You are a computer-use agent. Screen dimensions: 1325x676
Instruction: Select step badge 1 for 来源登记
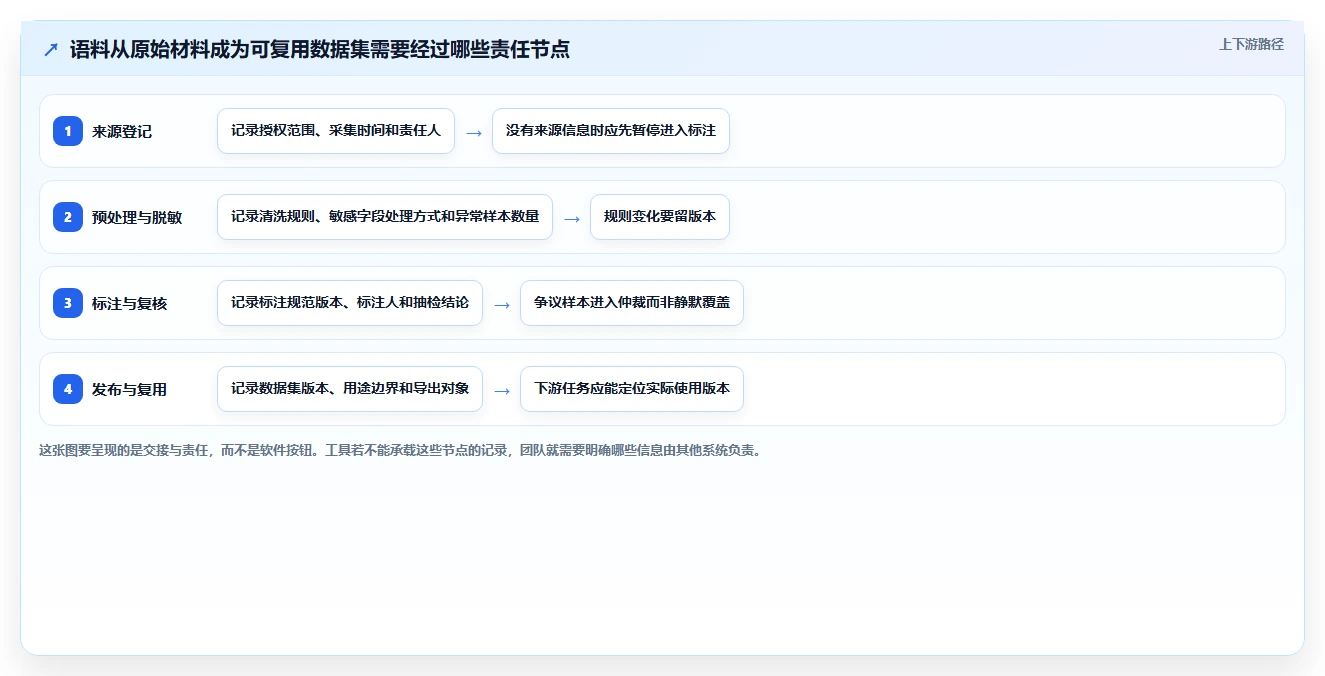tap(68, 131)
